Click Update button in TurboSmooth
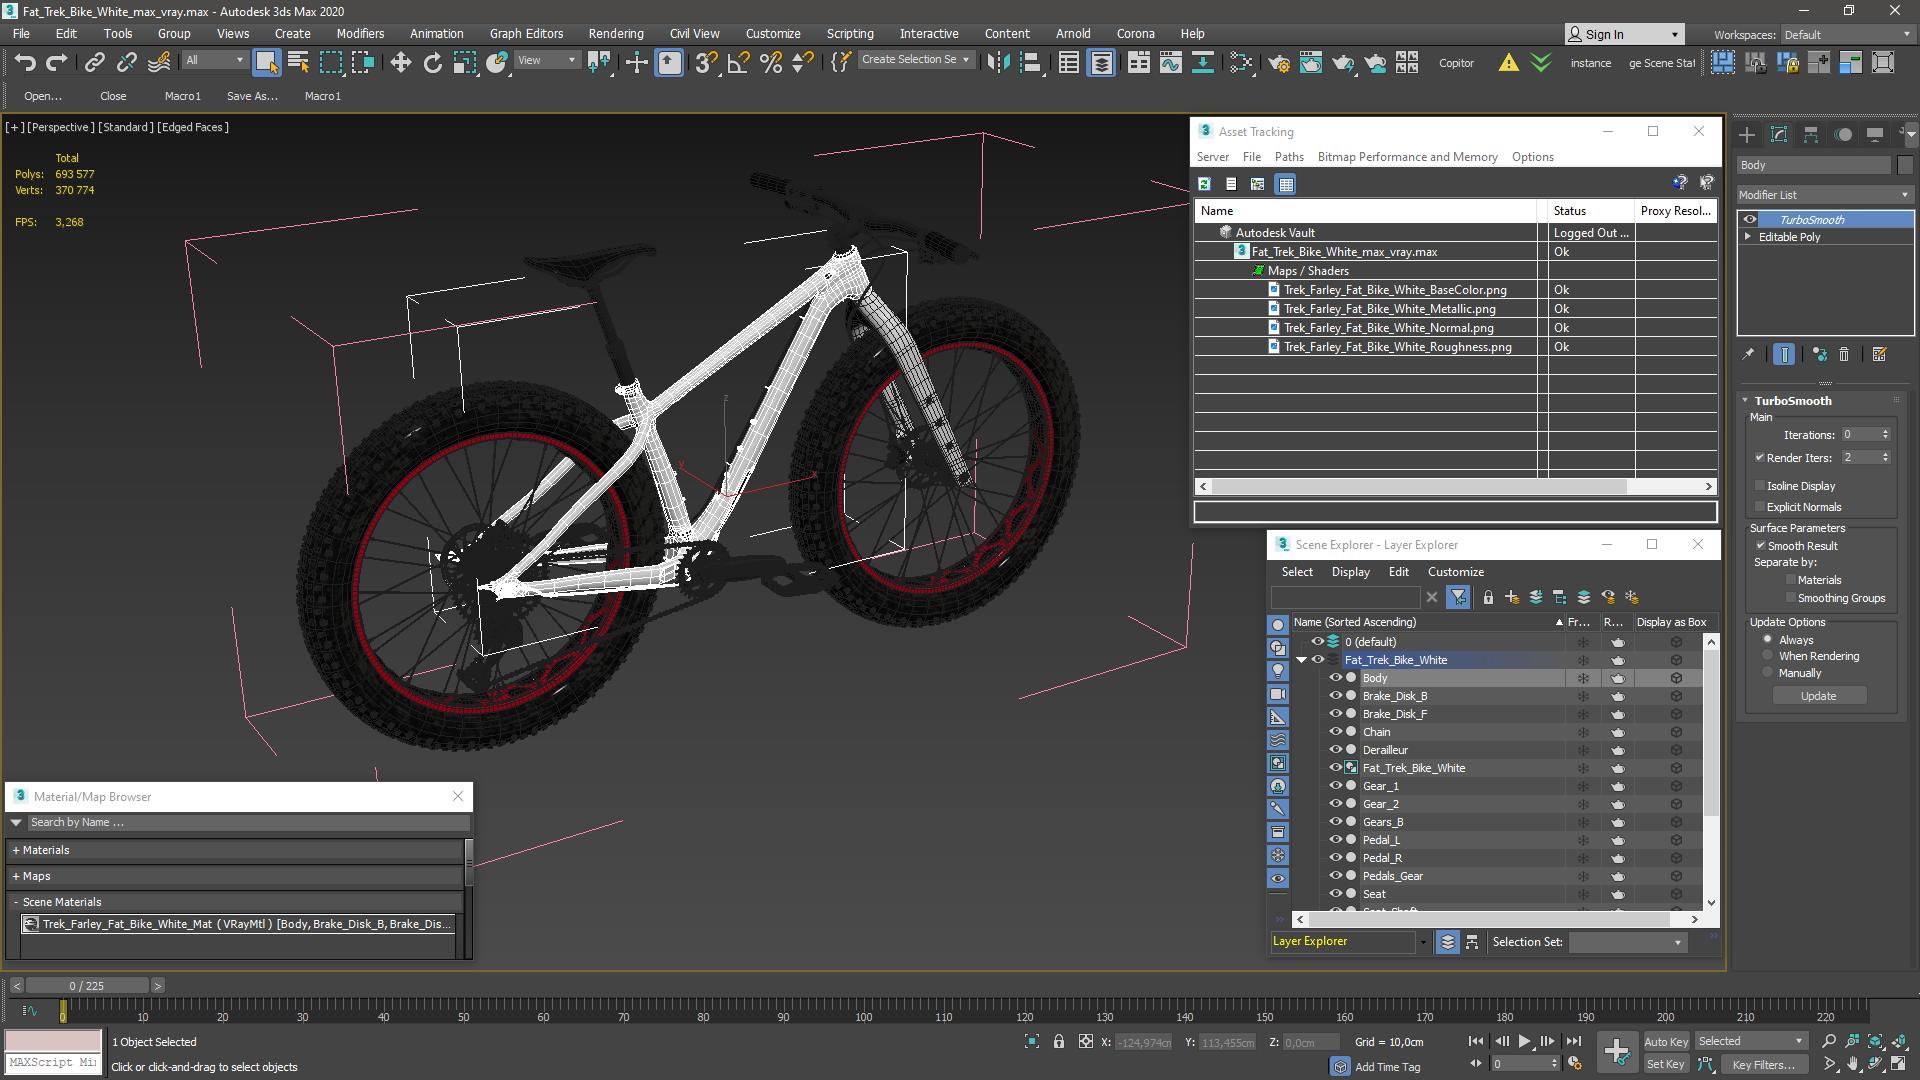1920x1080 pixels. [1818, 695]
